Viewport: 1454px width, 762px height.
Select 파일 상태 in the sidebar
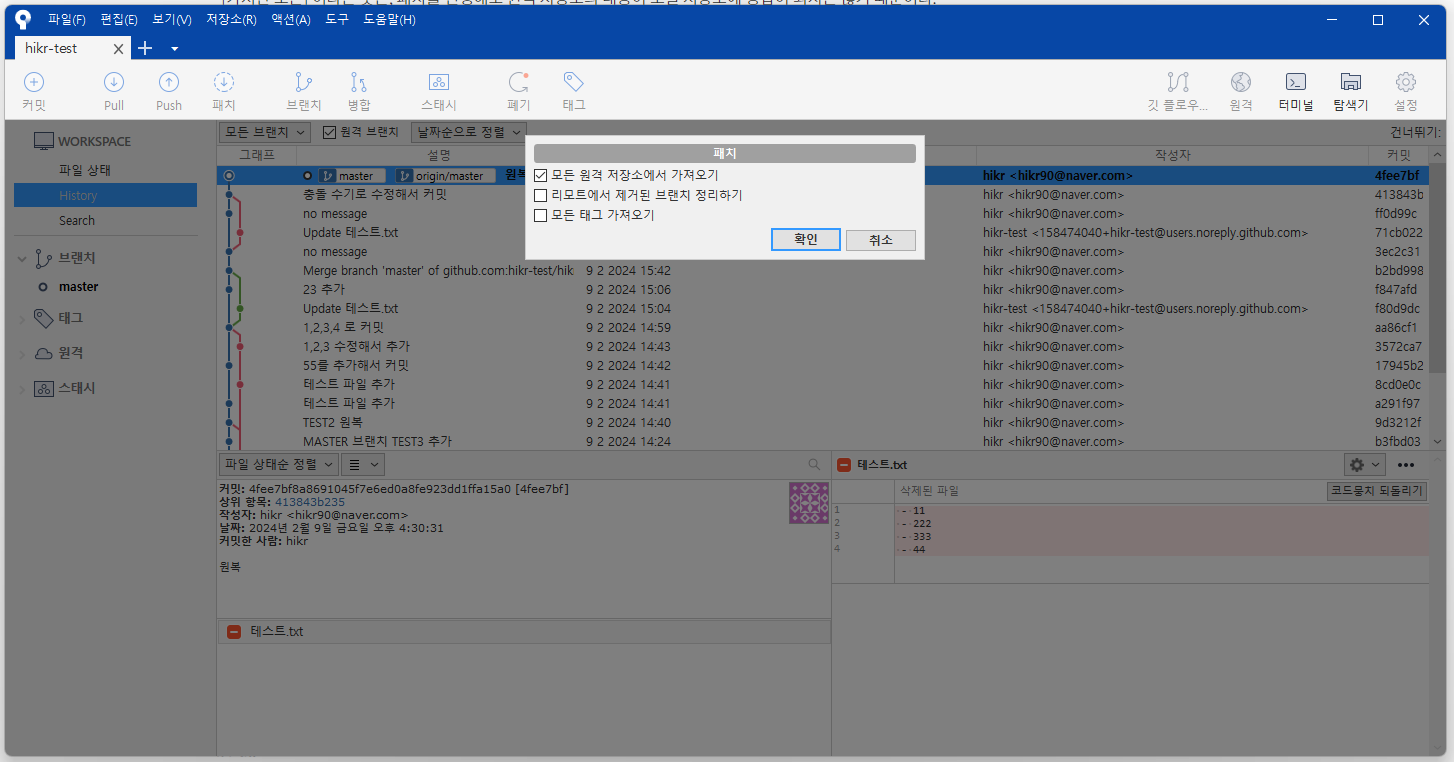point(84,170)
